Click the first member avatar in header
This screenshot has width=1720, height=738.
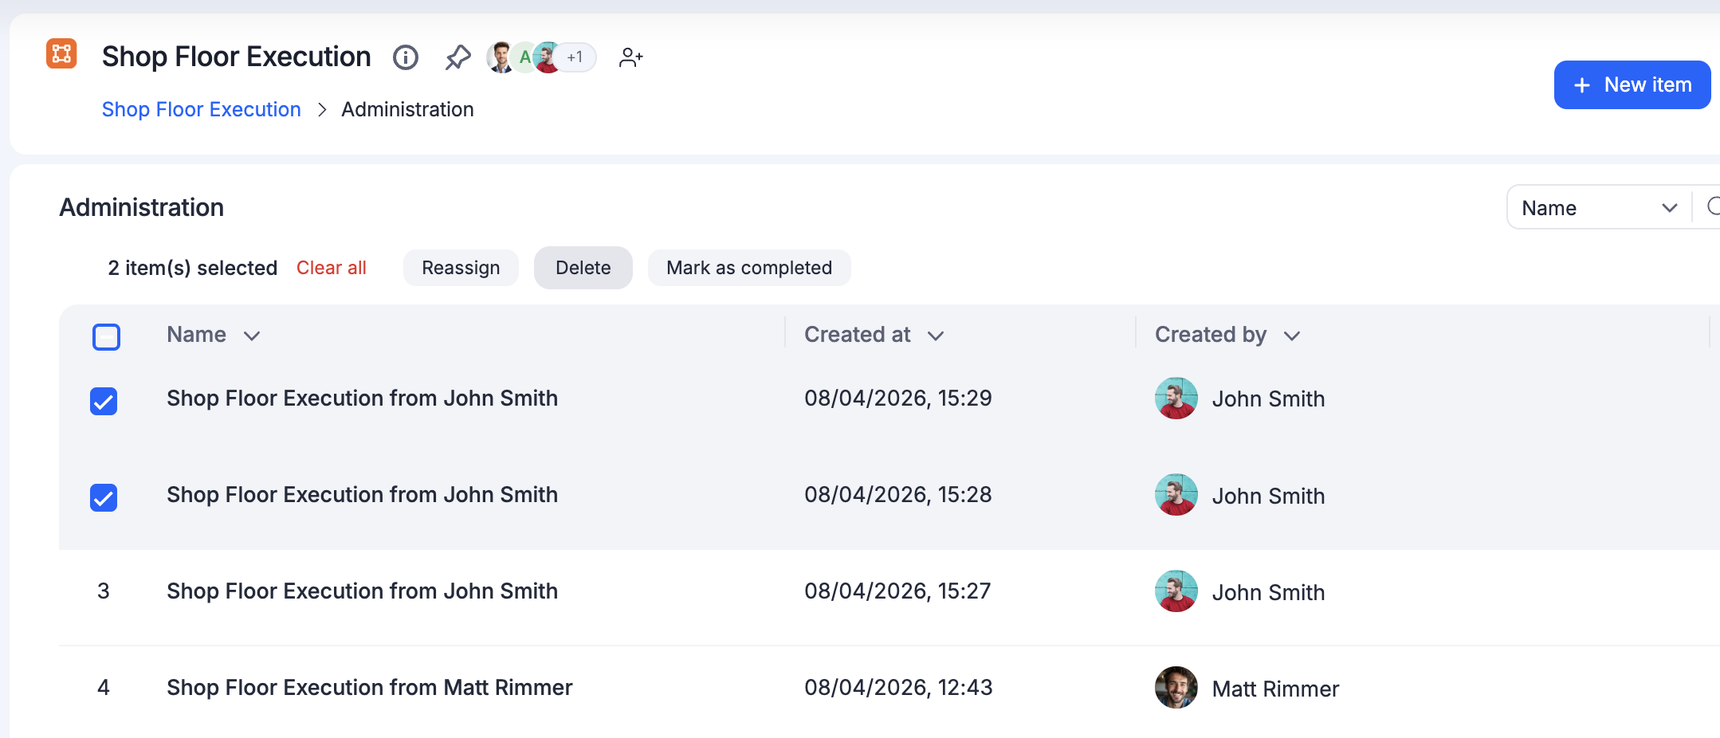(500, 57)
